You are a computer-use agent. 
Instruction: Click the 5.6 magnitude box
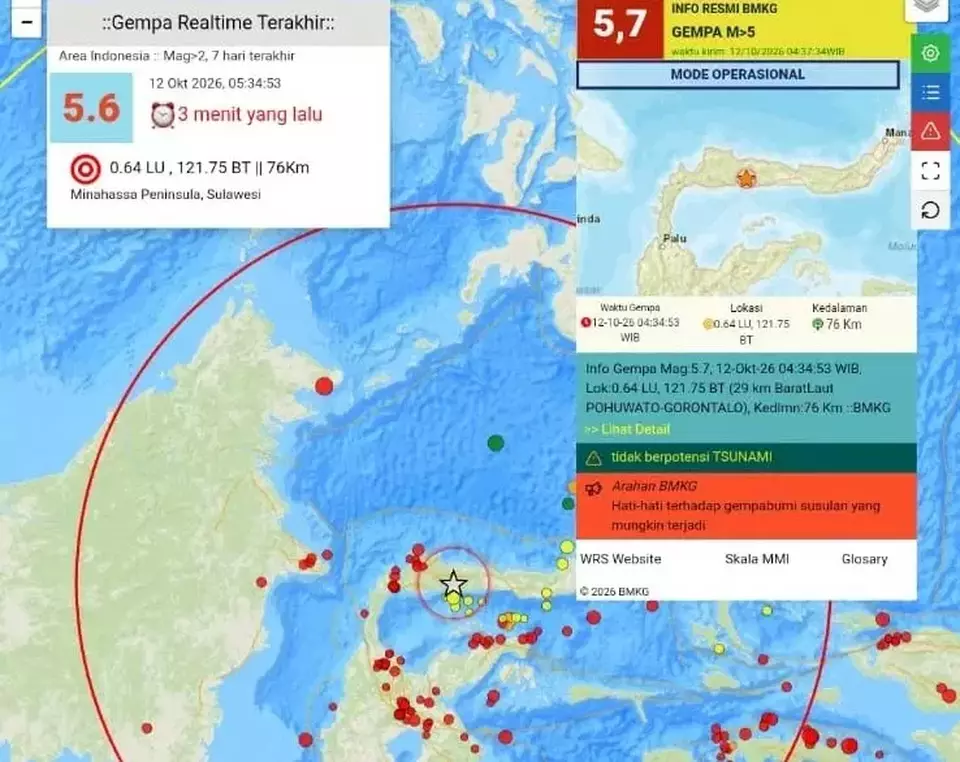91,108
